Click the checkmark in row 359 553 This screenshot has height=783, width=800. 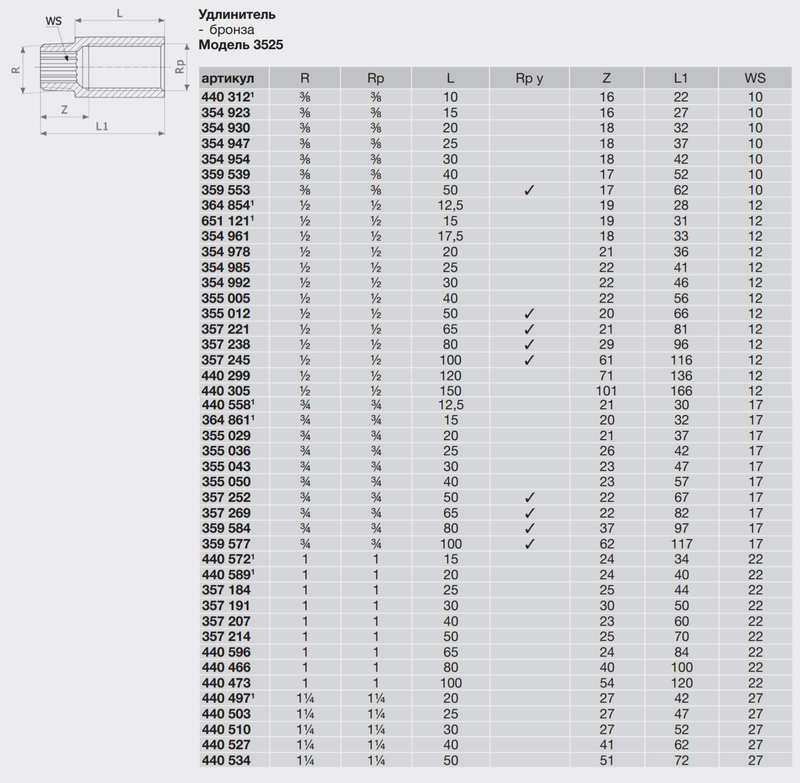(529, 190)
